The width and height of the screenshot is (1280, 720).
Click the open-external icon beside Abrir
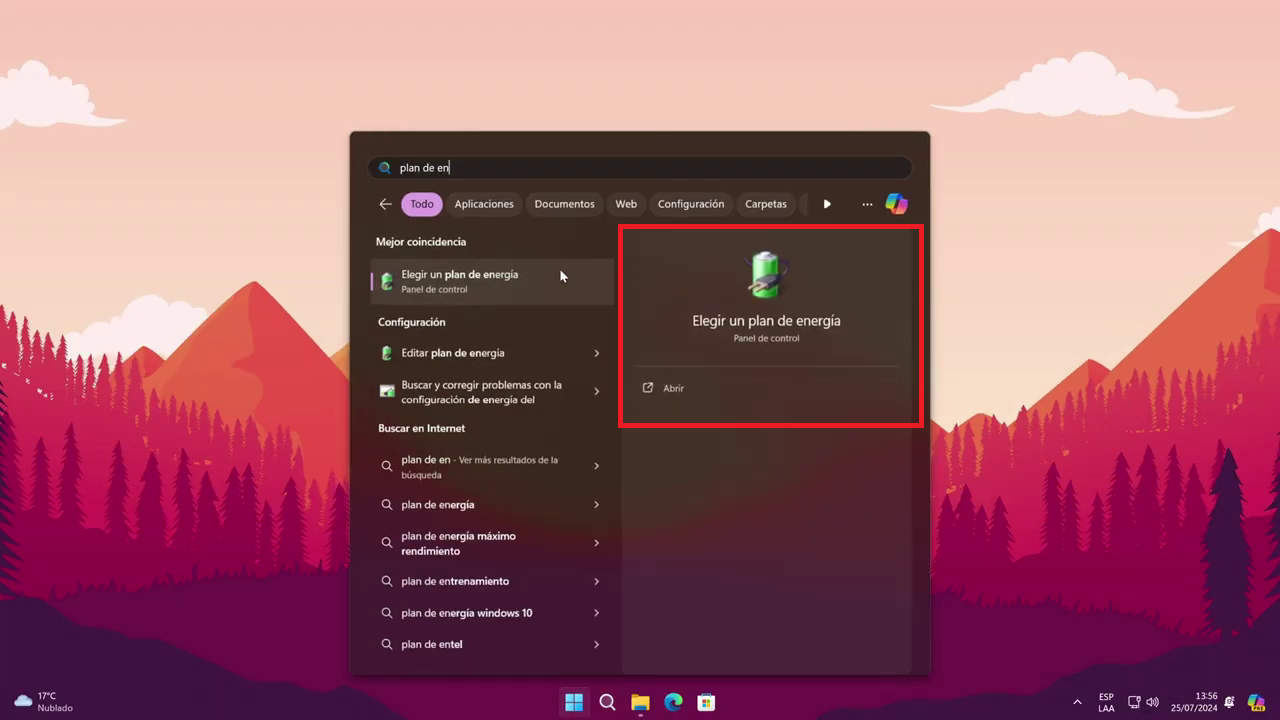click(648, 388)
